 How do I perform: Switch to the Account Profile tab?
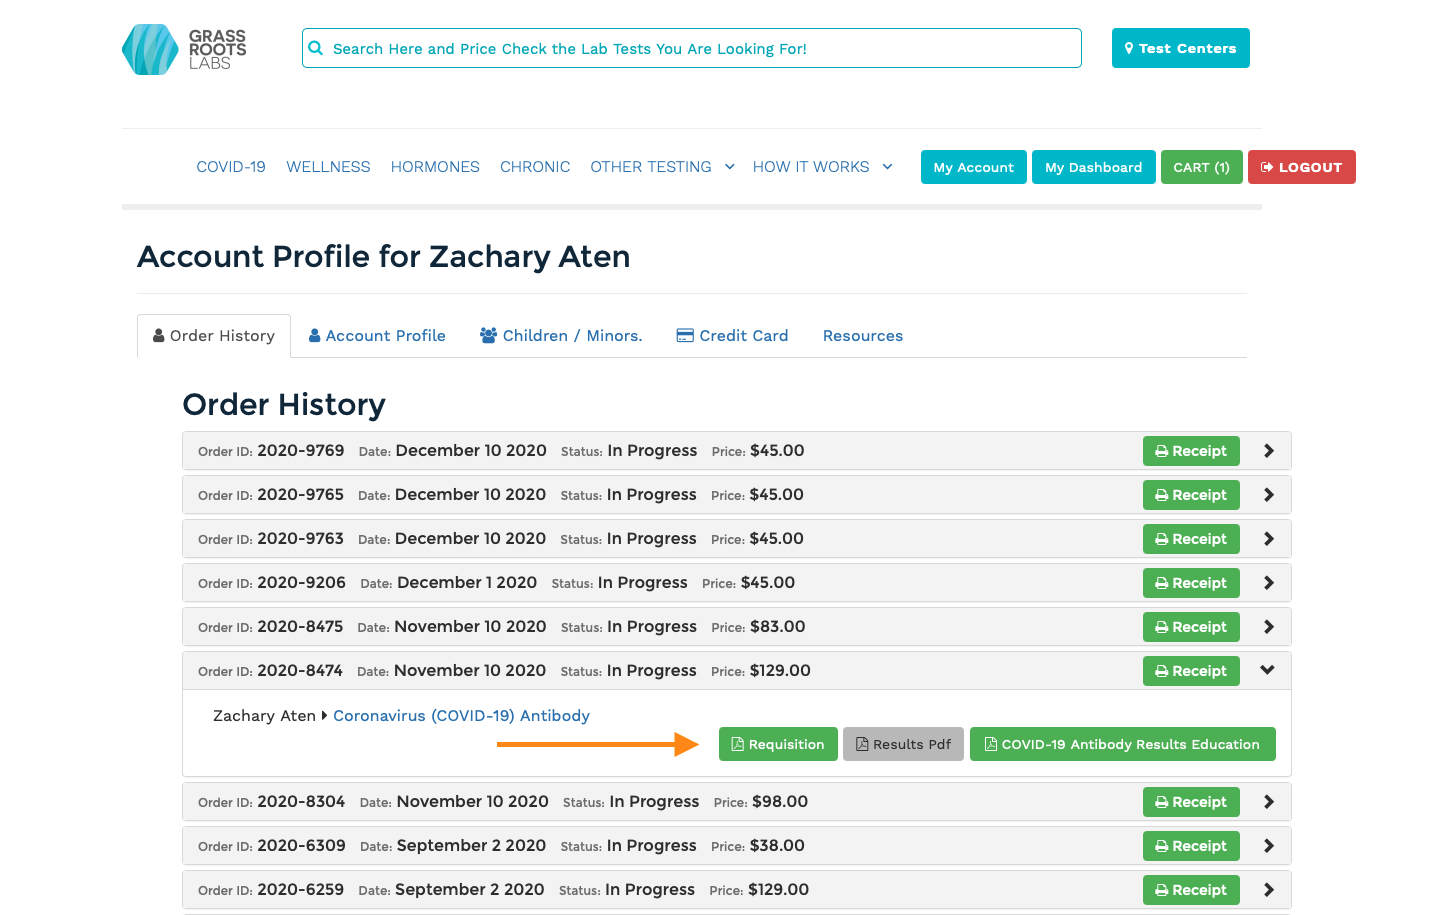377,336
